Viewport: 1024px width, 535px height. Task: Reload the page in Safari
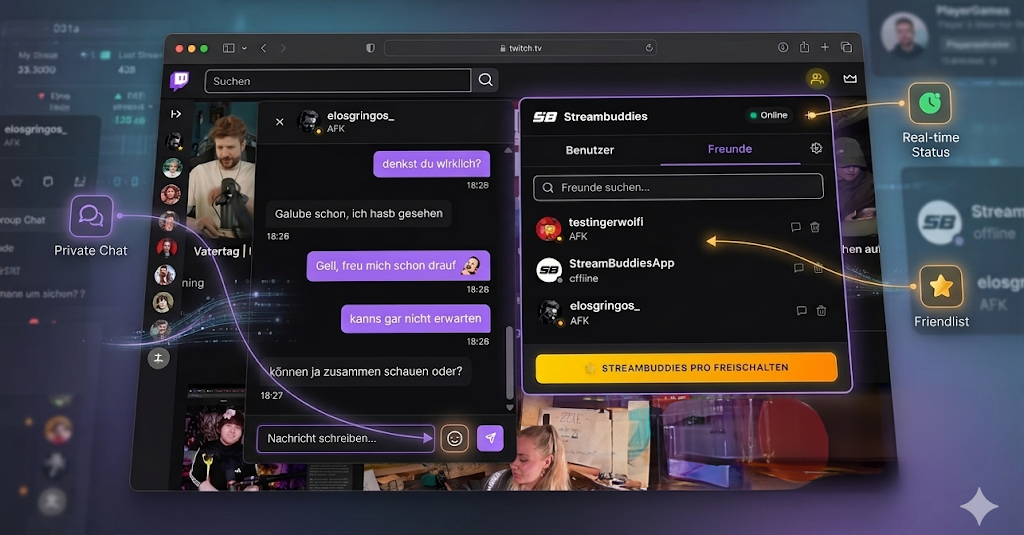(x=648, y=48)
